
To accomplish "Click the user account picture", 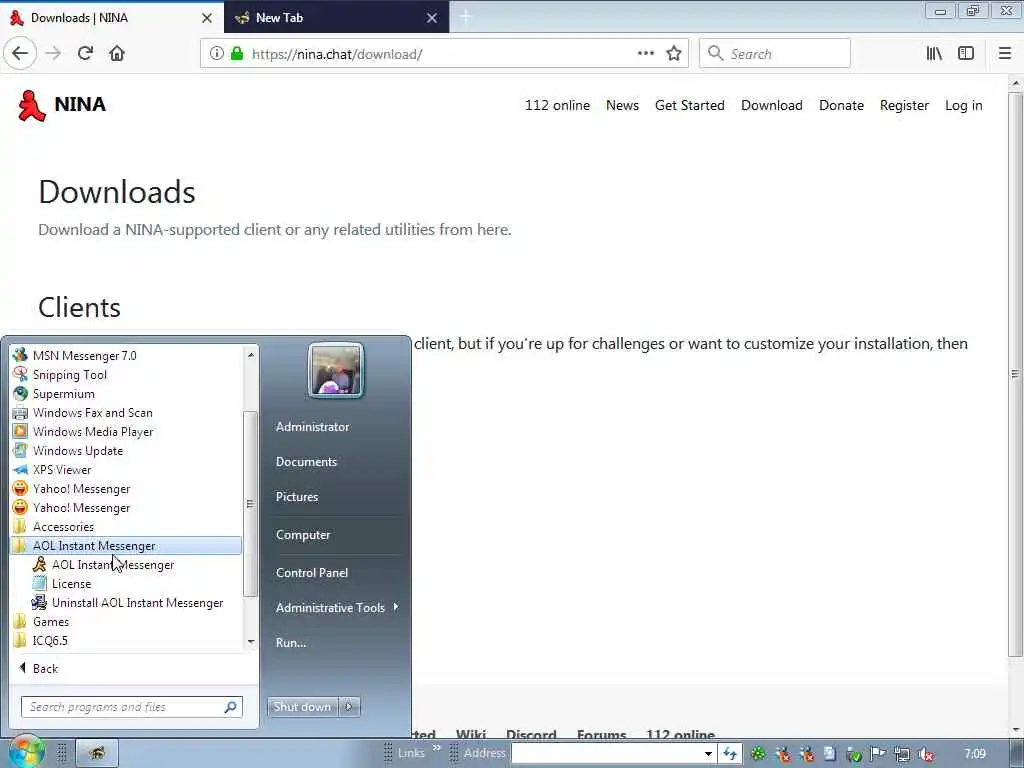I will coord(336,370).
